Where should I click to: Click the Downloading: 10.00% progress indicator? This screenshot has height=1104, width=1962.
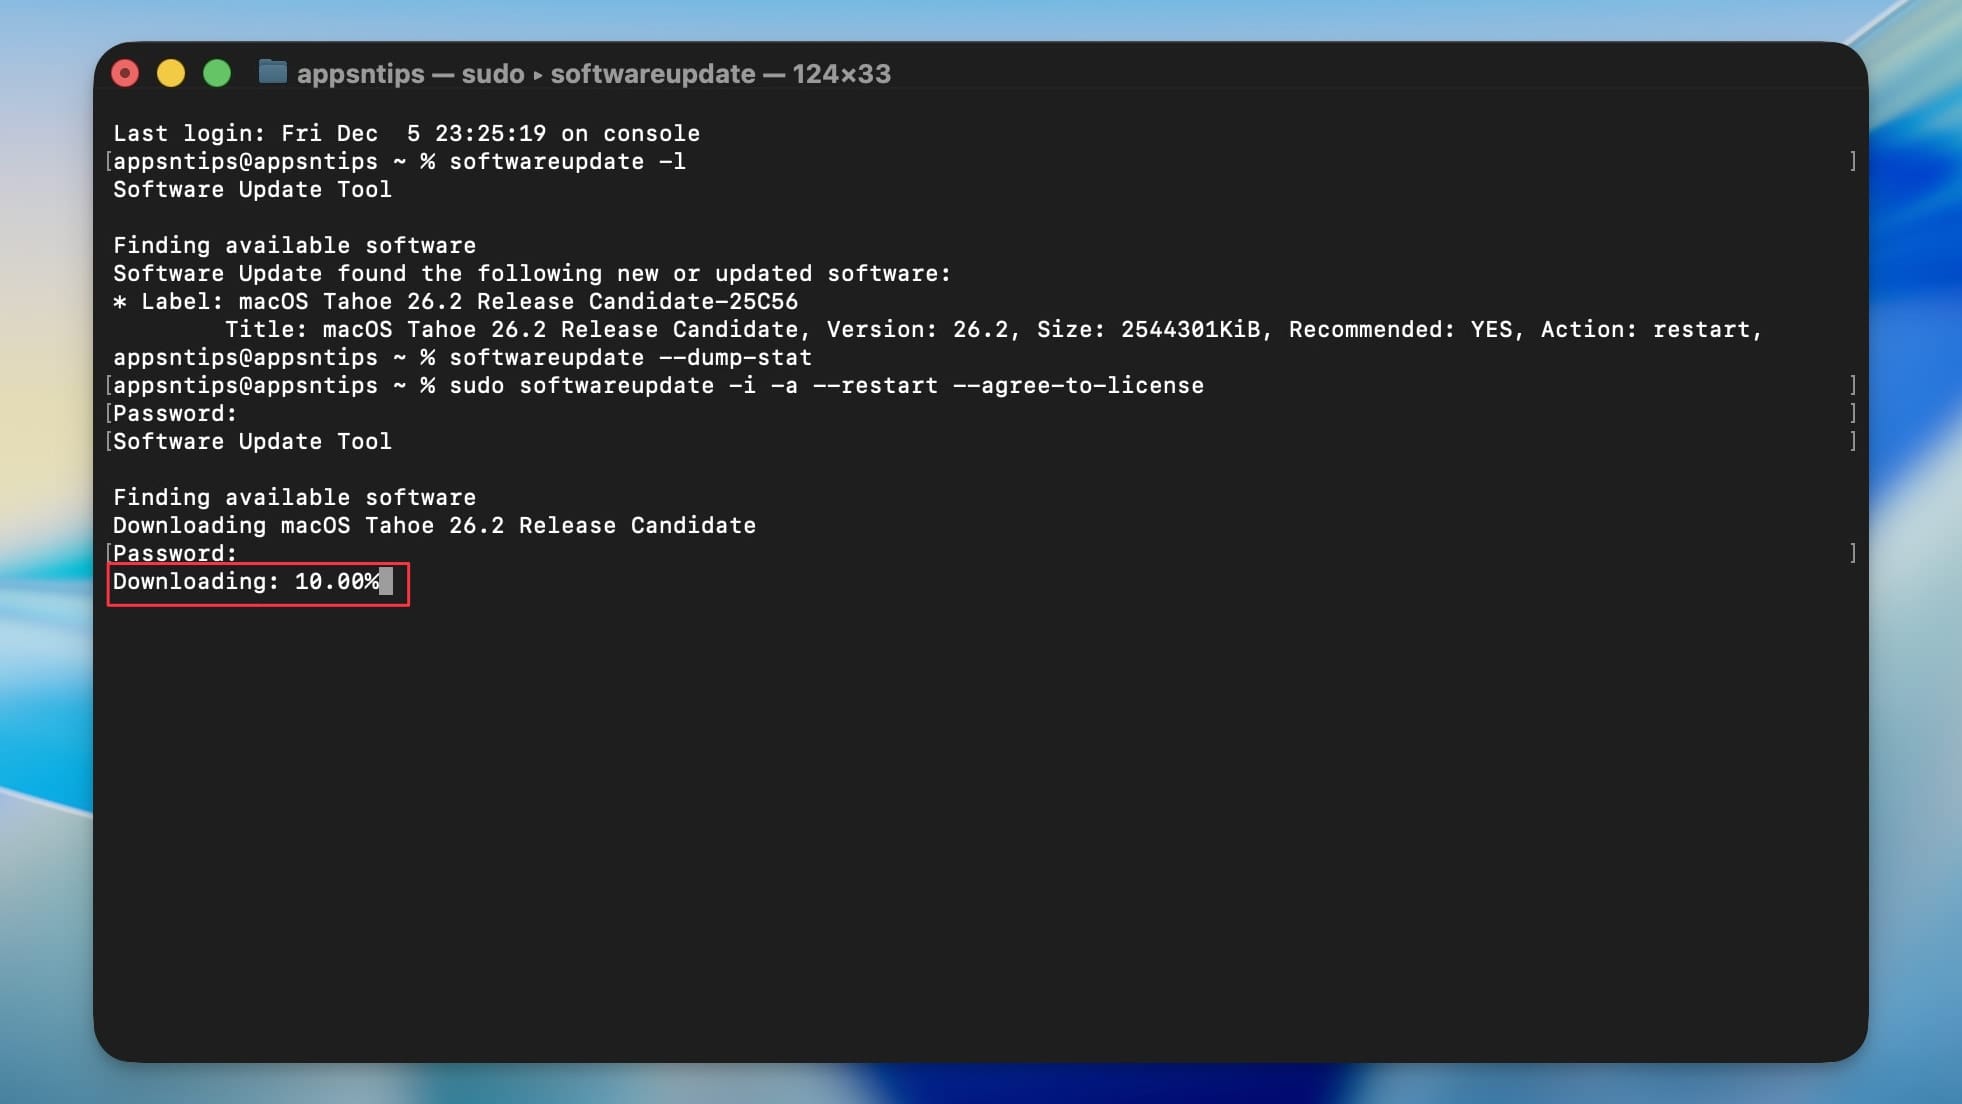pyautogui.click(x=245, y=581)
